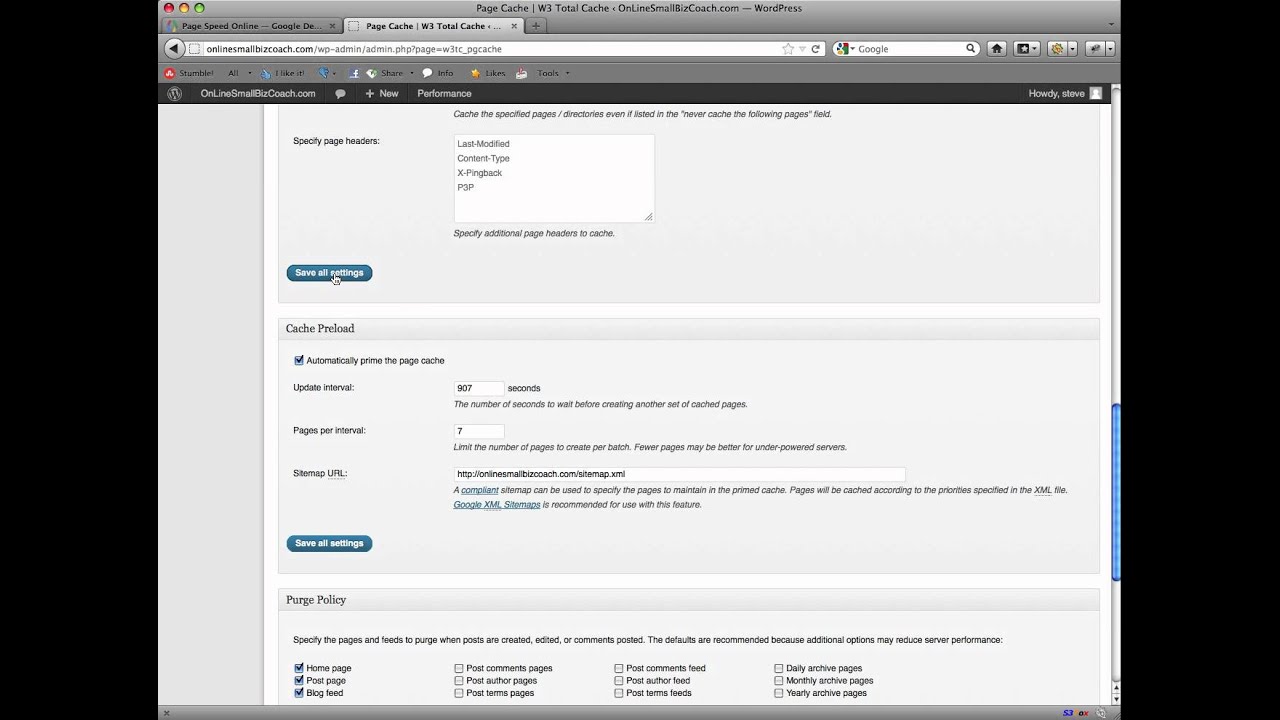Check the Daily archive pages checkbox
This screenshot has height=720, width=1280.
pos(779,668)
